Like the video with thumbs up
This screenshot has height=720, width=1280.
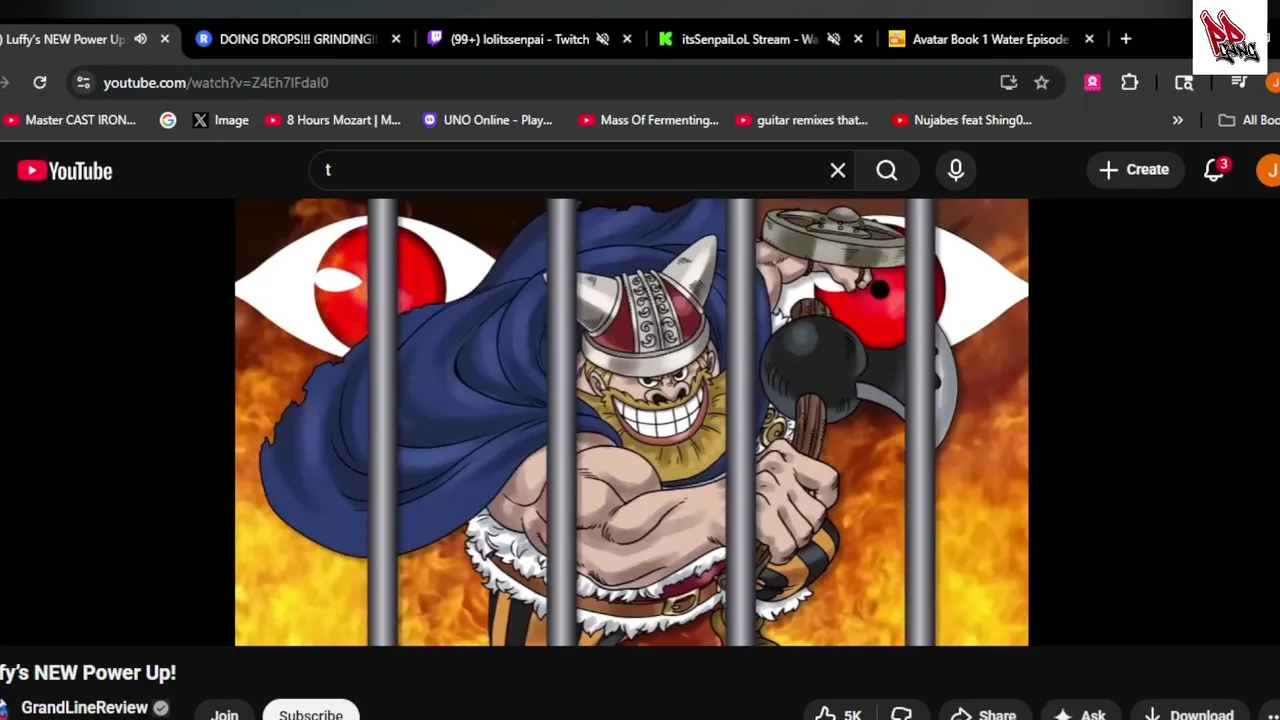[838, 714]
